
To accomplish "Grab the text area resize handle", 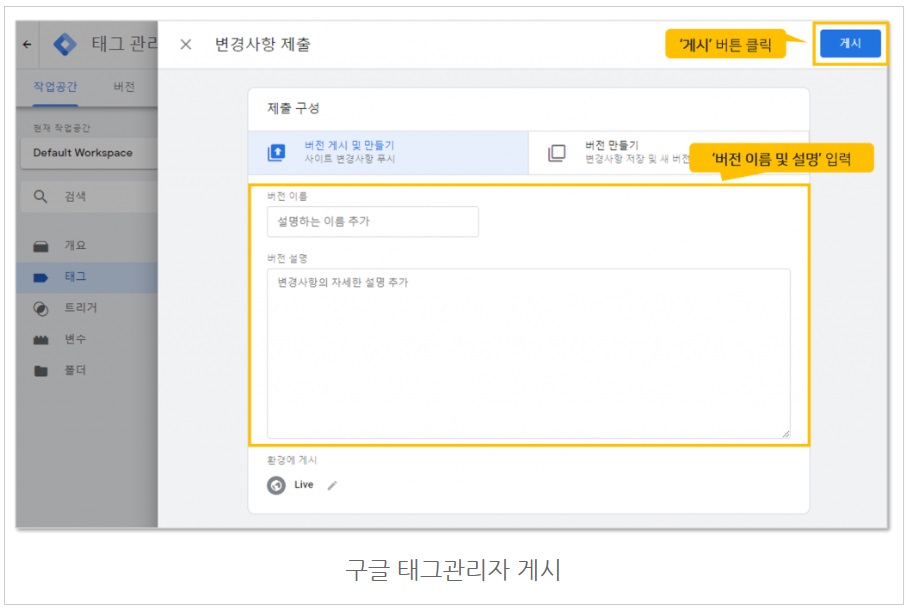I will tap(786, 434).
